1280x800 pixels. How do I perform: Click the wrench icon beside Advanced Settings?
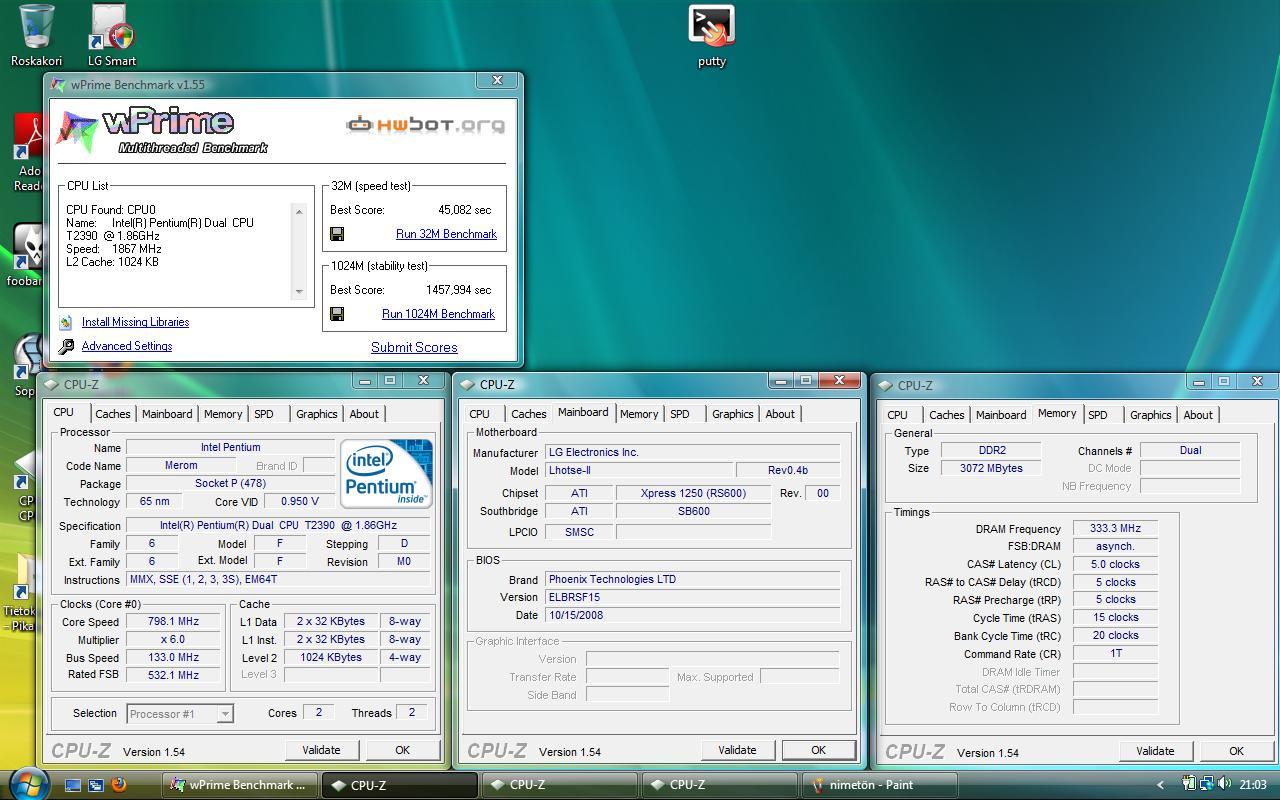pos(66,346)
